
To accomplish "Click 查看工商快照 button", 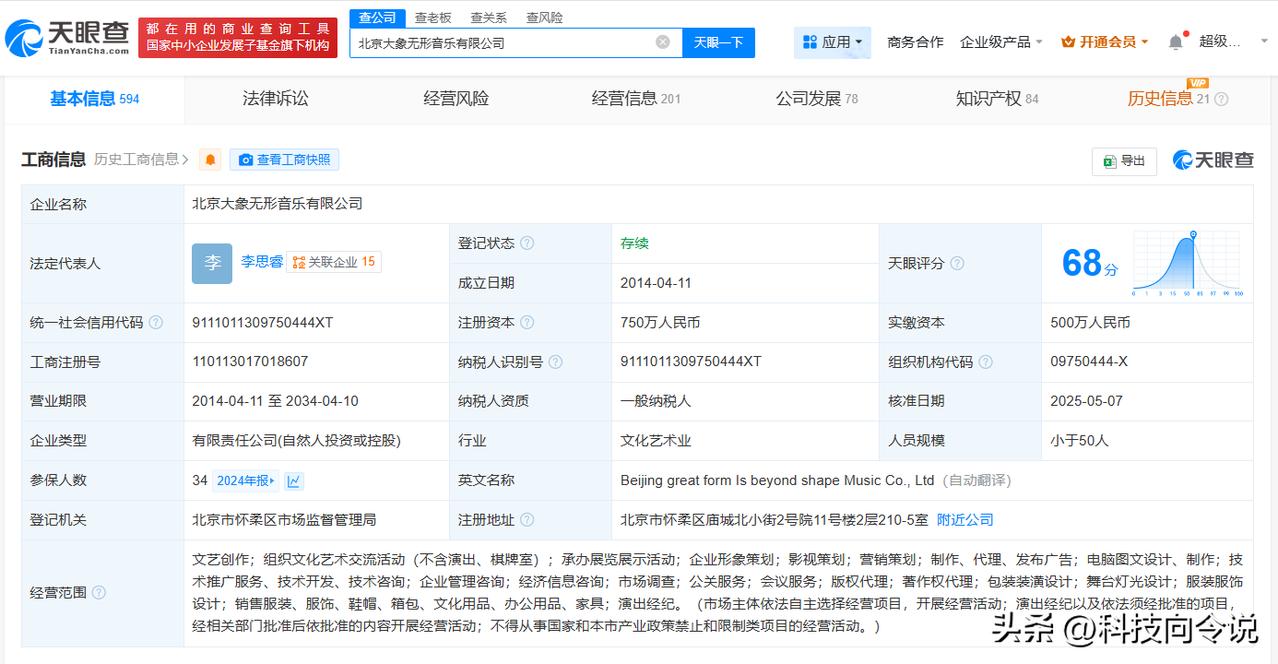I will point(284,160).
